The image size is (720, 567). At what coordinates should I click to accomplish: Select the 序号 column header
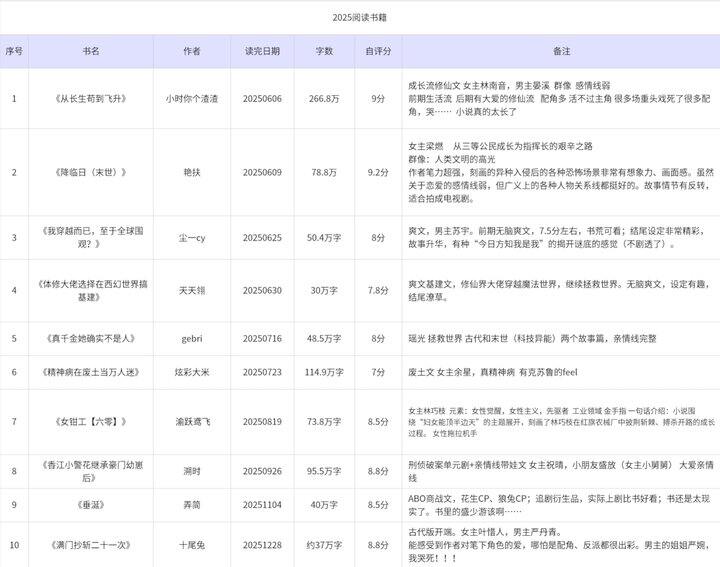14,51
